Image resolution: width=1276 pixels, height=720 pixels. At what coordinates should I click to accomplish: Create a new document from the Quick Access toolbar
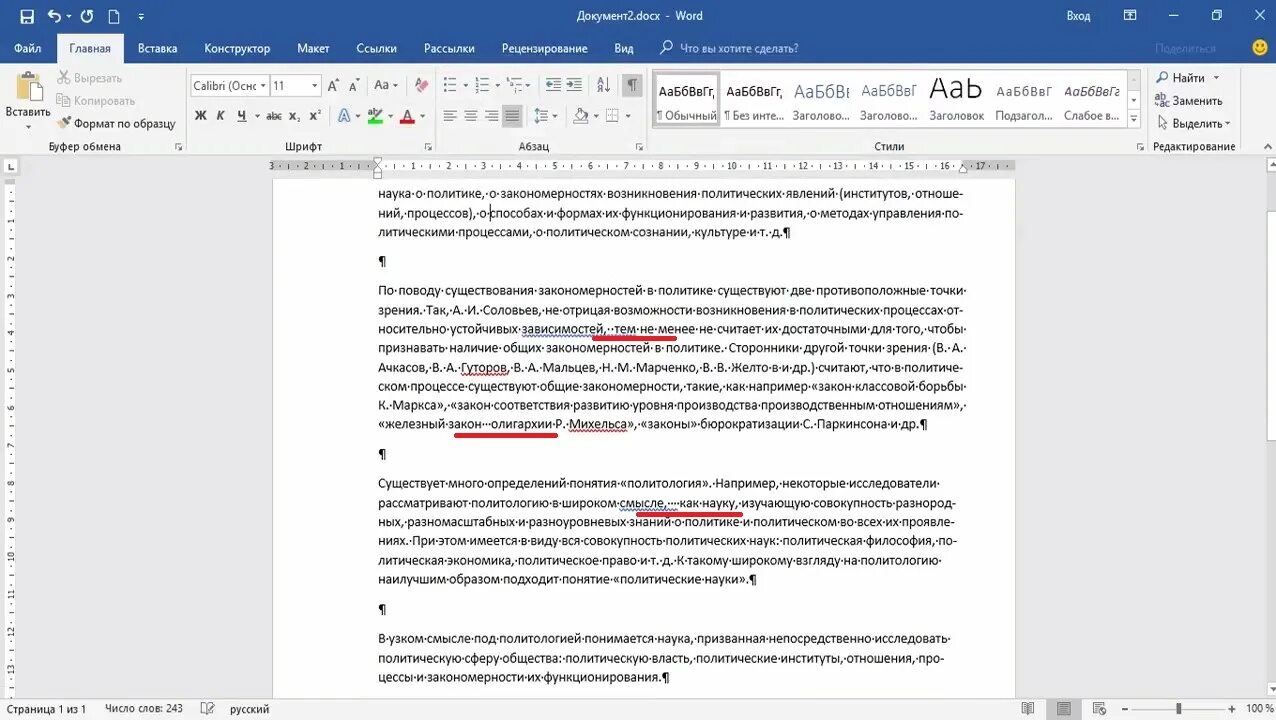(114, 16)
